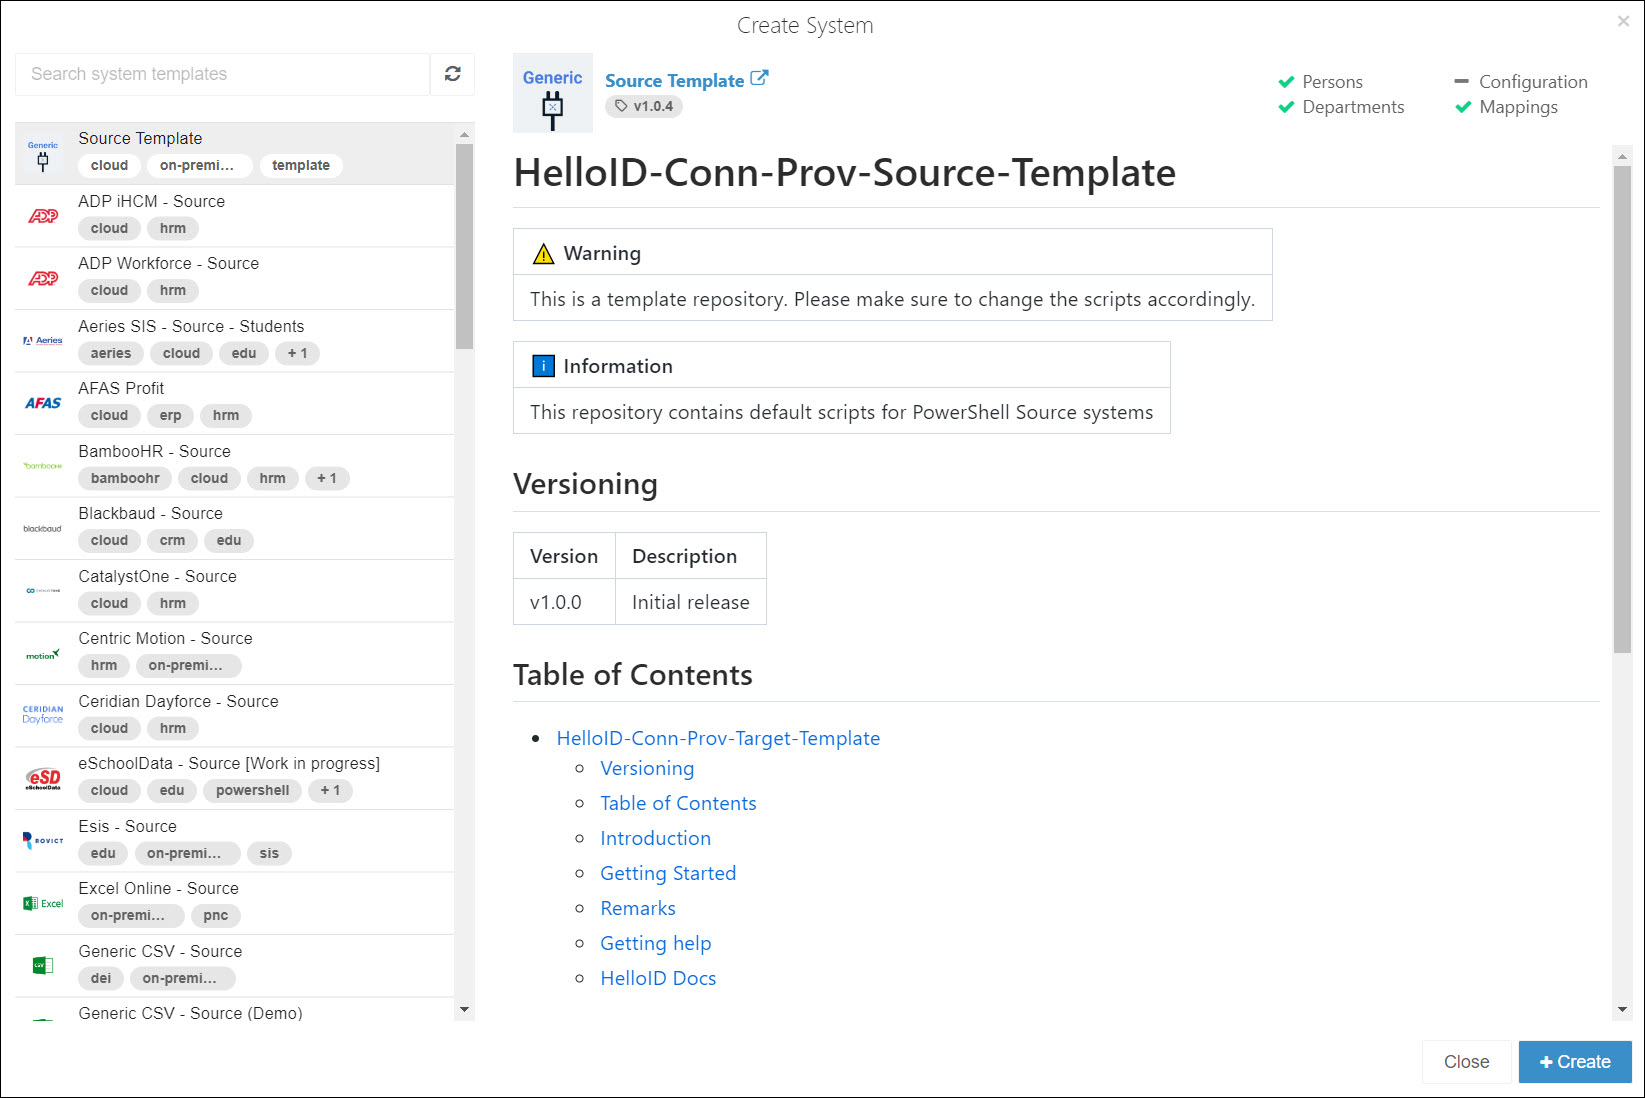
Task: Select the Centric Motion - Source template
Action: click(x=235, y=653)
